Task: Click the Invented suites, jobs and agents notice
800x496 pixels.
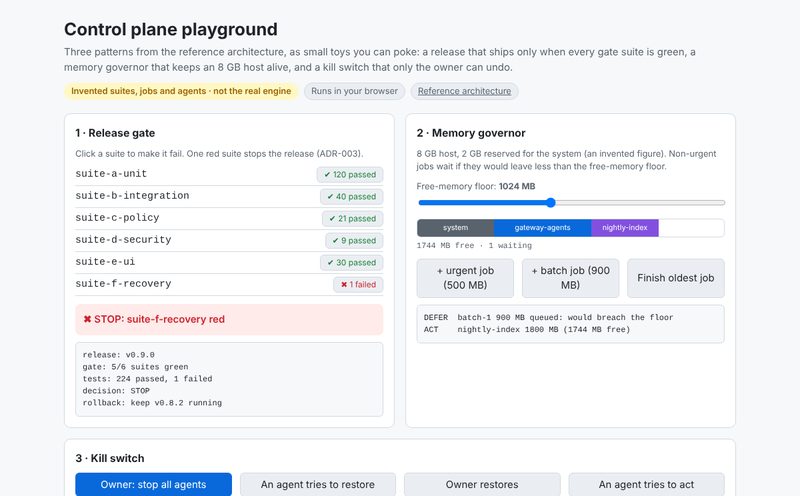Action: tap(181, 91)
